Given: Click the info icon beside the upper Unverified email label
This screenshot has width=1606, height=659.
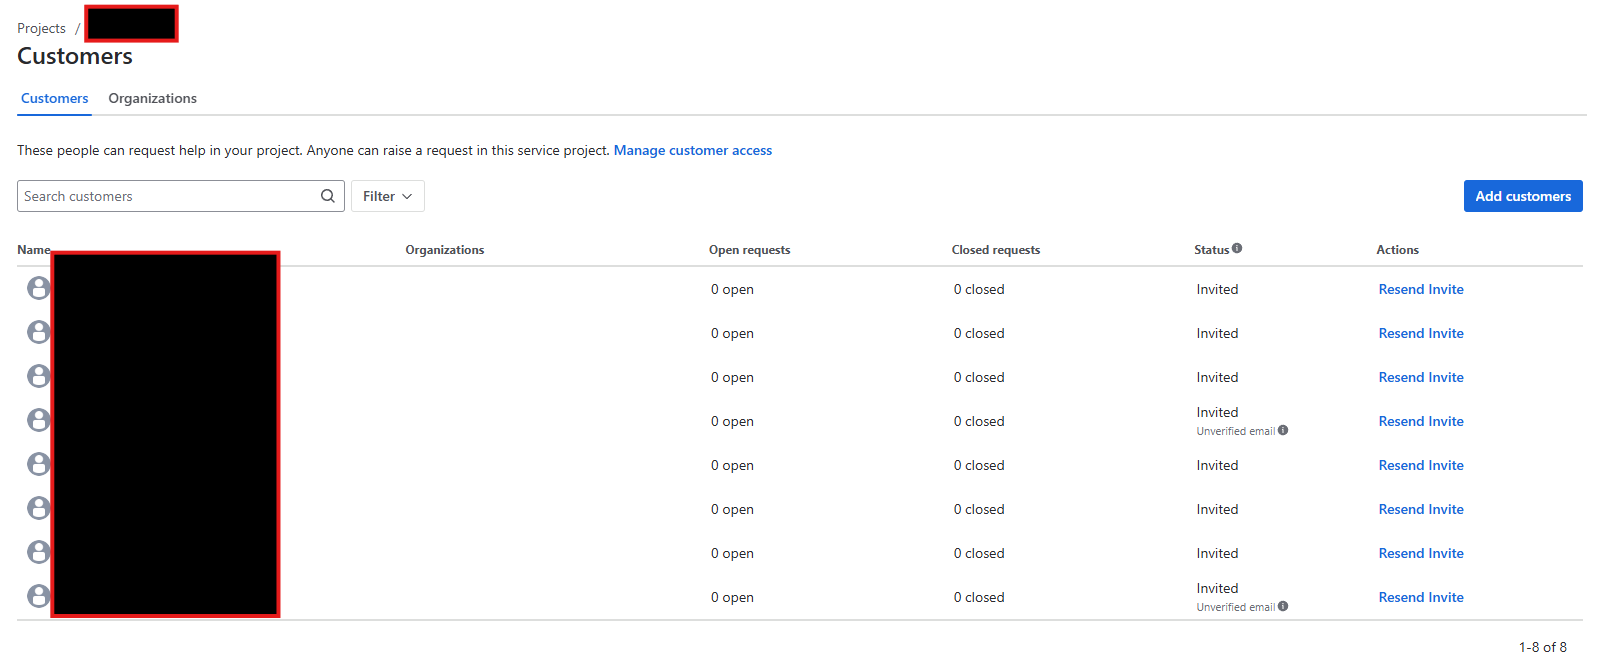Looking at the screenshot, I should pyautogui.click(x=1283, y=430).
